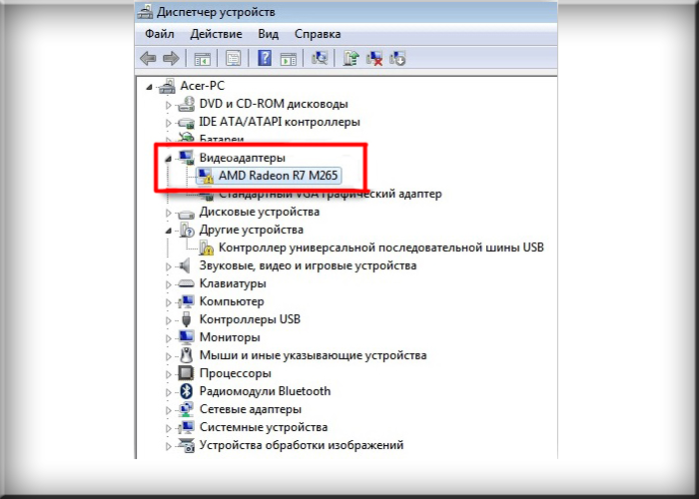
Task: Expand Дисковые устройства branch
Action: tap(169, 213)
